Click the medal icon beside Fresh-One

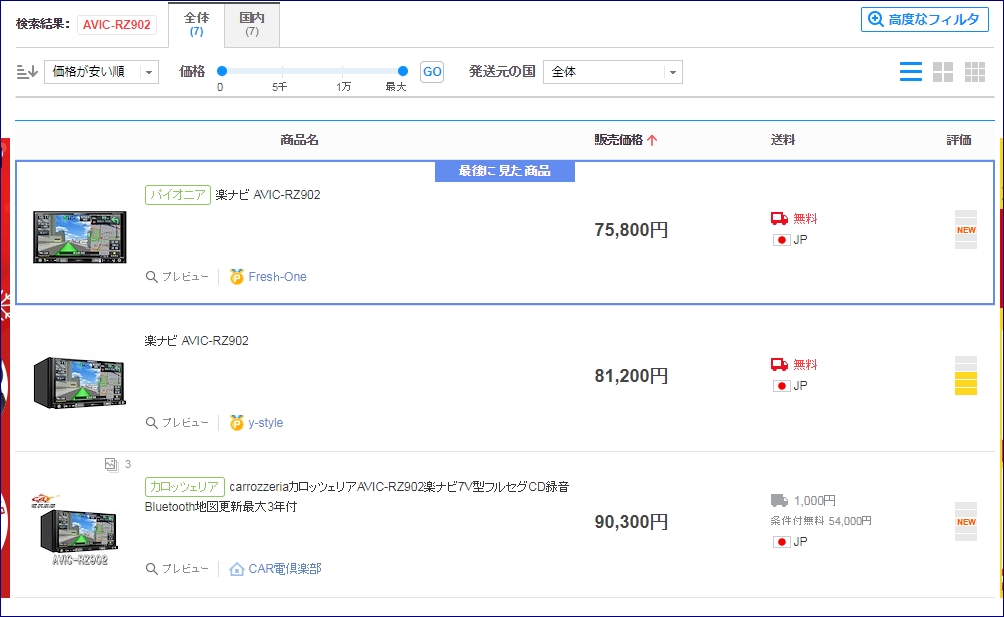point(237,276)
